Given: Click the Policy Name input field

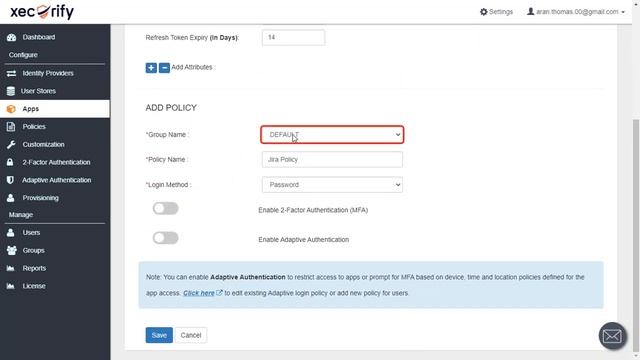Looking at the screenshot, I should (x=332, y=160).
